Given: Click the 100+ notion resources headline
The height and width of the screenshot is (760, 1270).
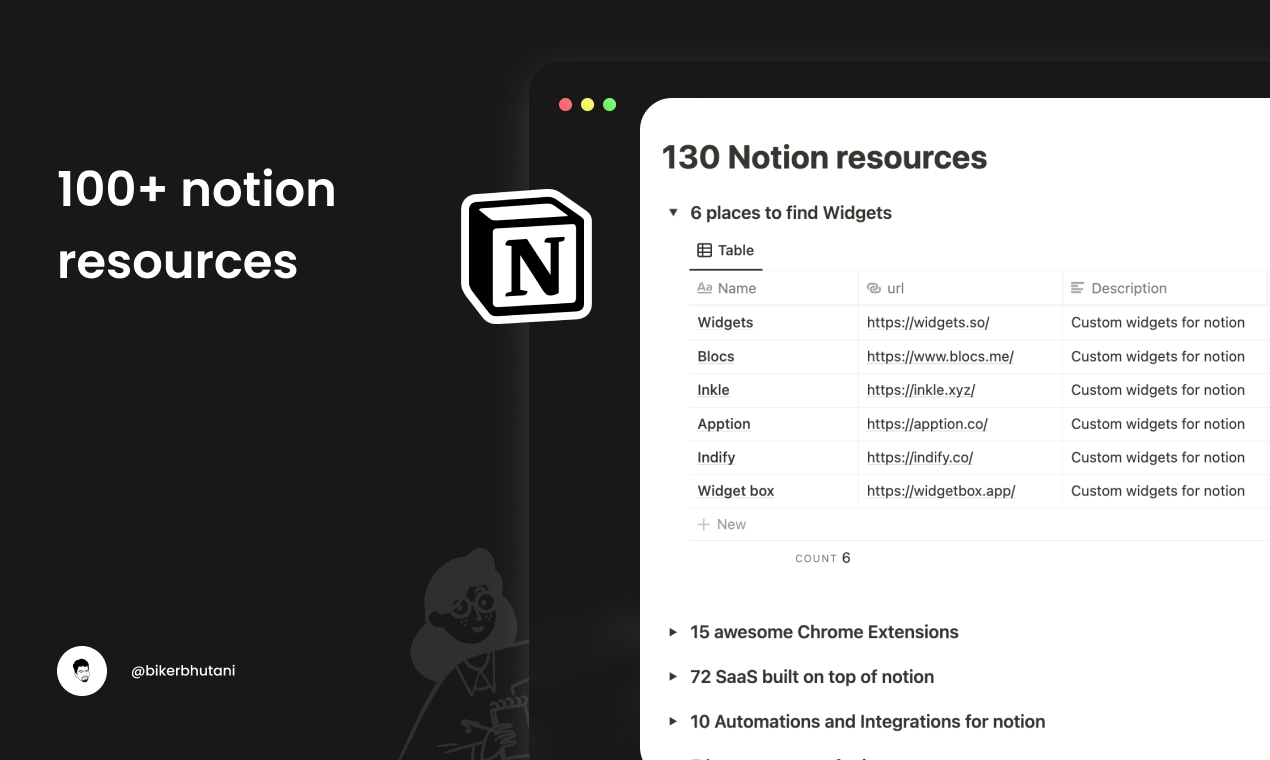Looking at the screenshot, I should pyautogui.click(x=196, y=225).
